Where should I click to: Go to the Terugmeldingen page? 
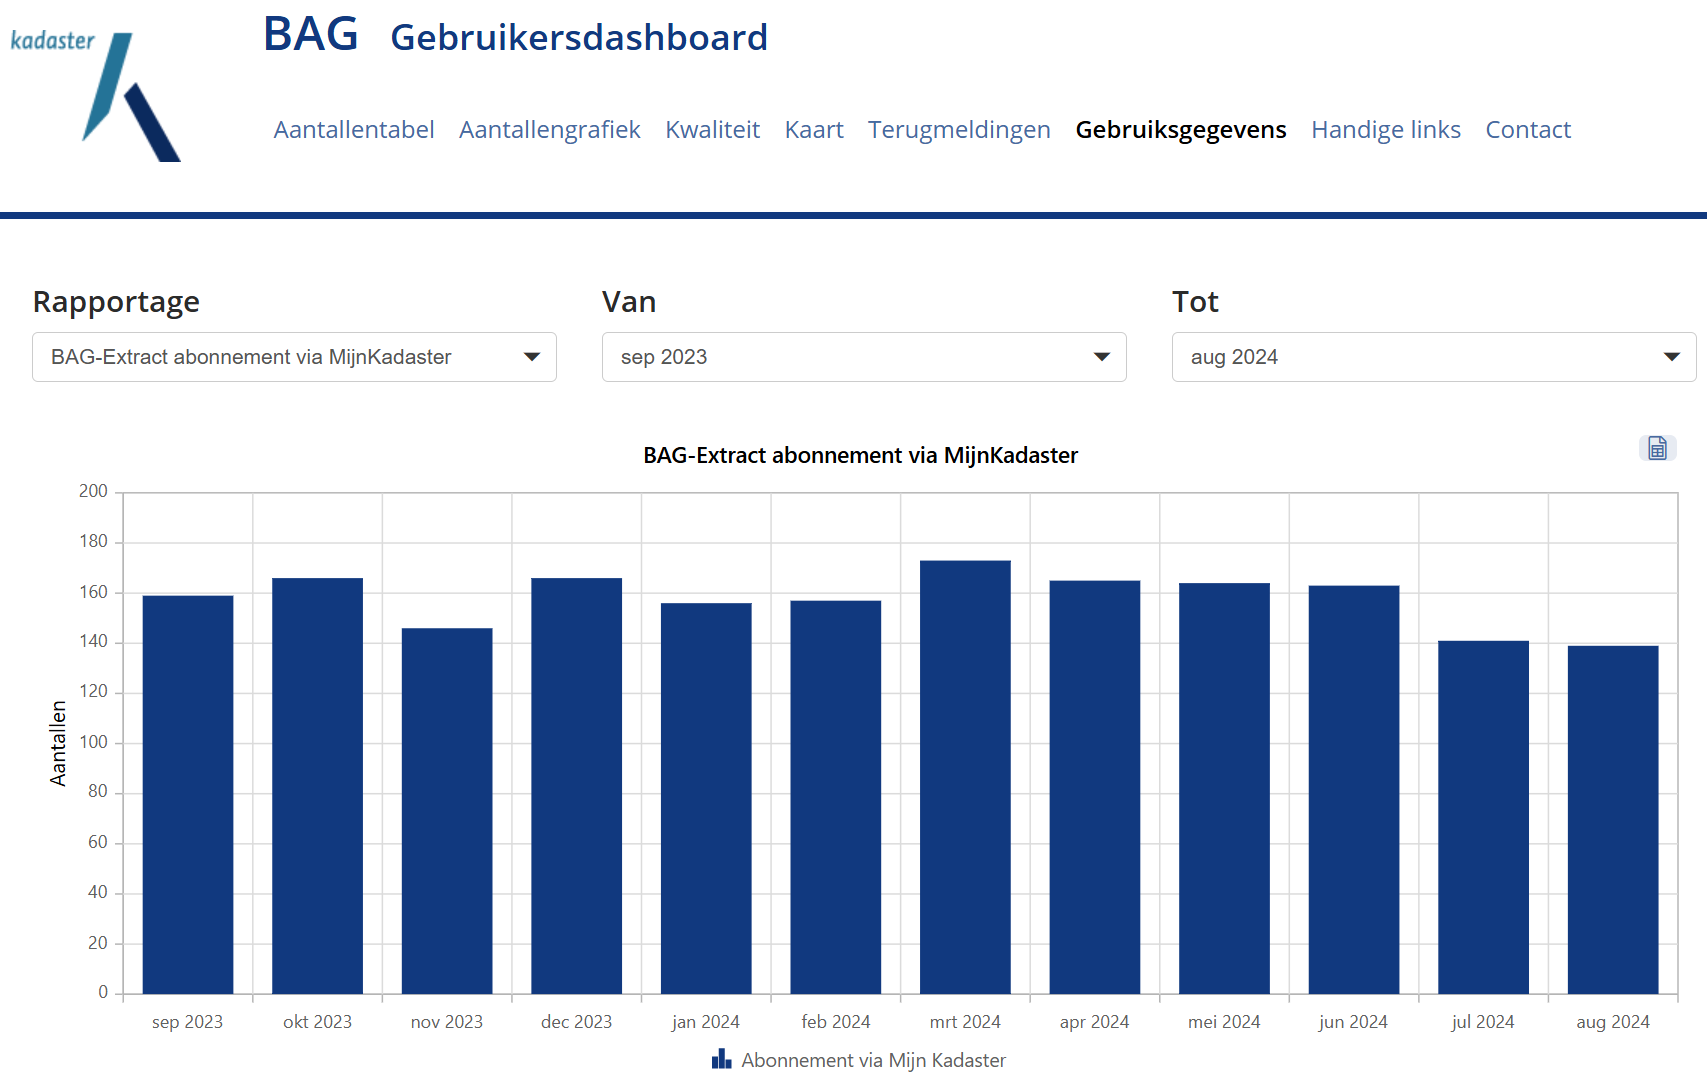pos(959,129)
